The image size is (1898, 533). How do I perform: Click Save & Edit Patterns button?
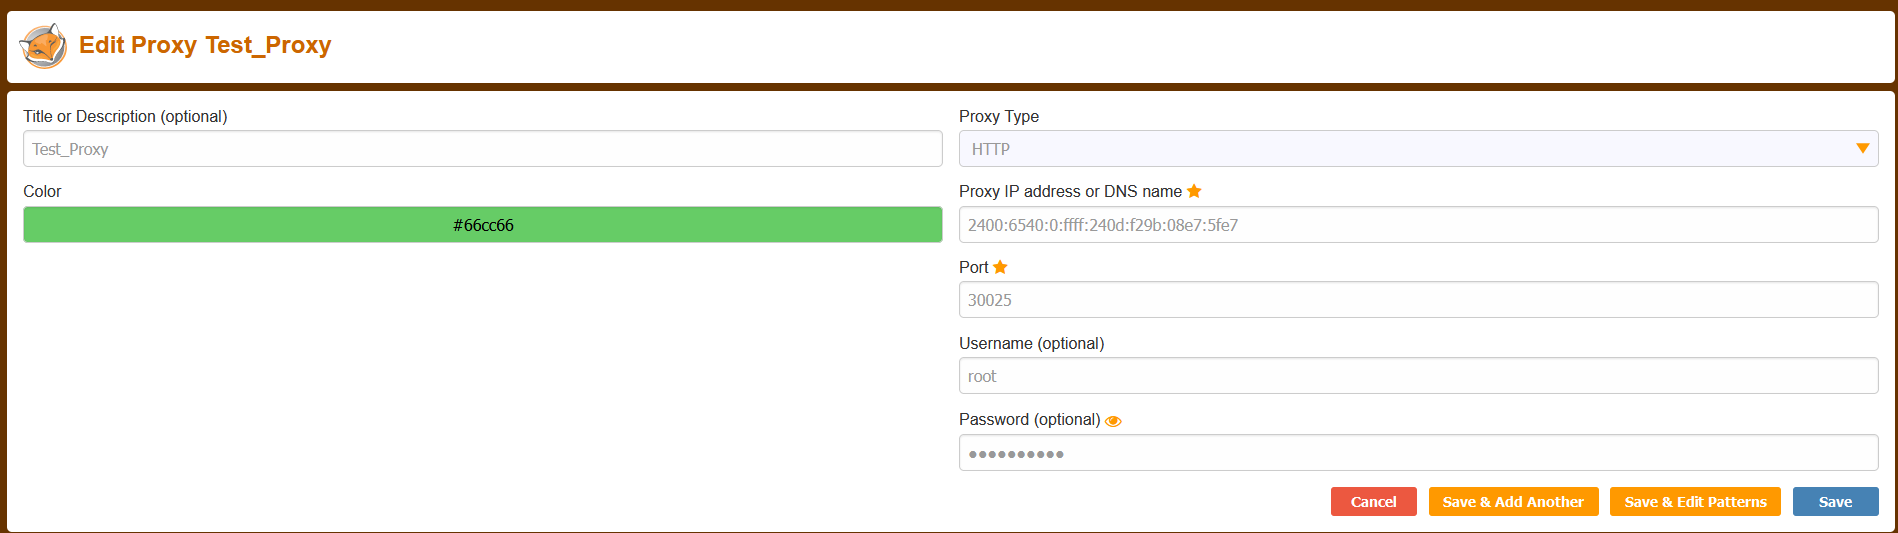click(1695, 502)
